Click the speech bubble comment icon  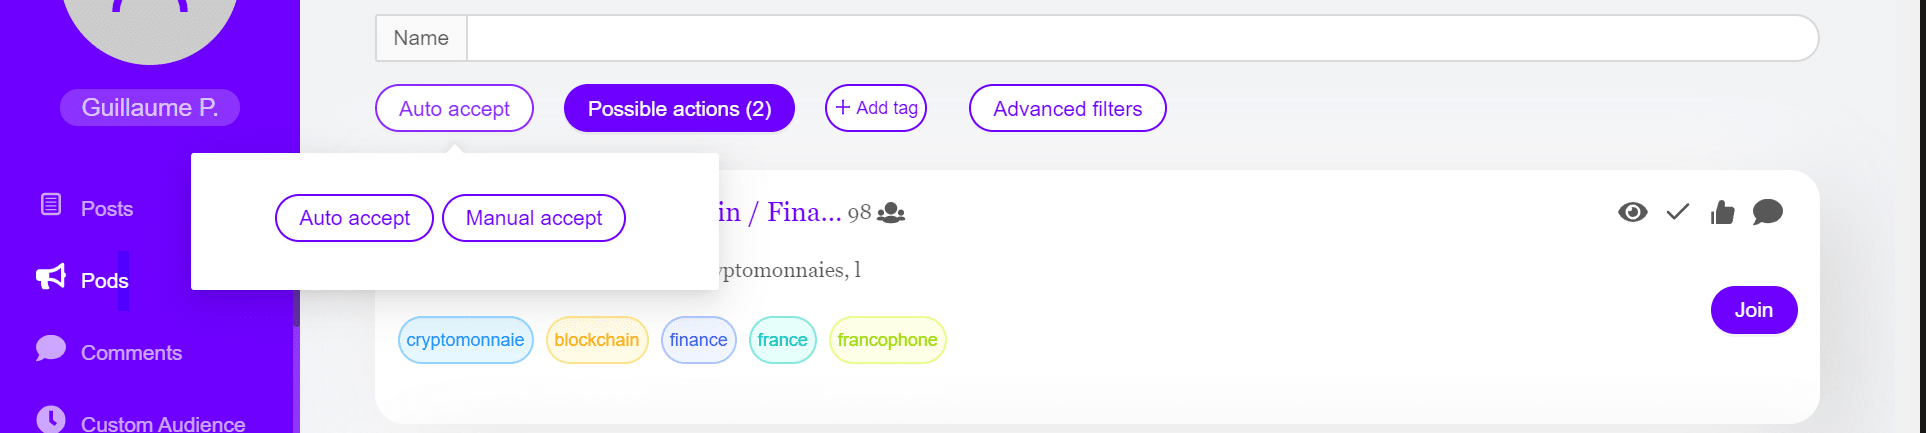click(1767, 212)
